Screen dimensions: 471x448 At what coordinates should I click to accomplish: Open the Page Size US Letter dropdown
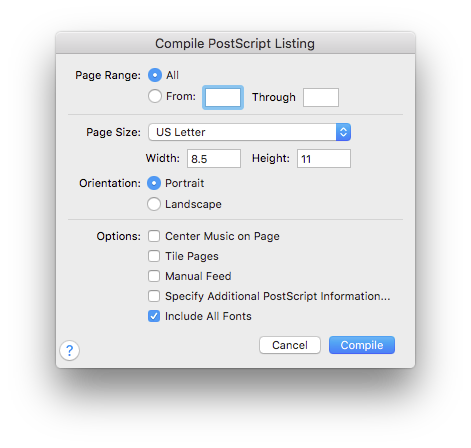[249, 132]
